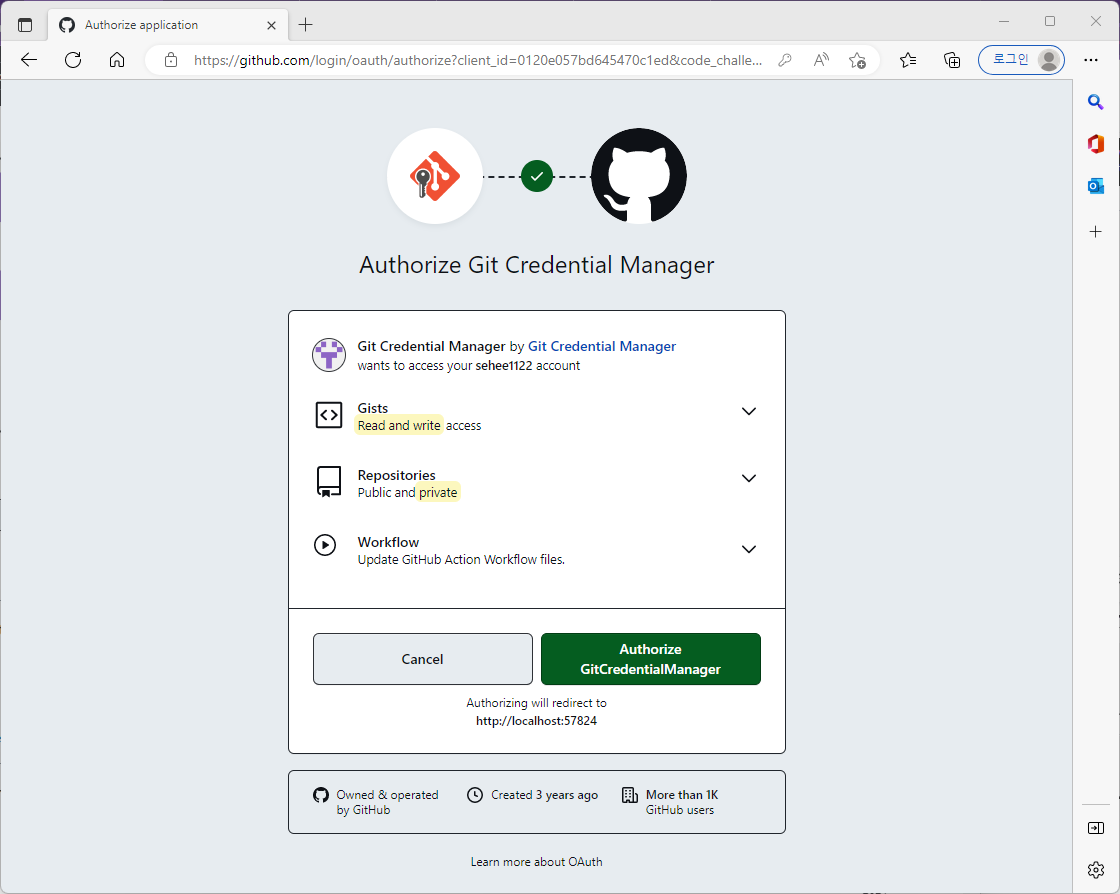Start Read aloud from address bar
This screenshot has height=894, width=1120.
(821, 60)
